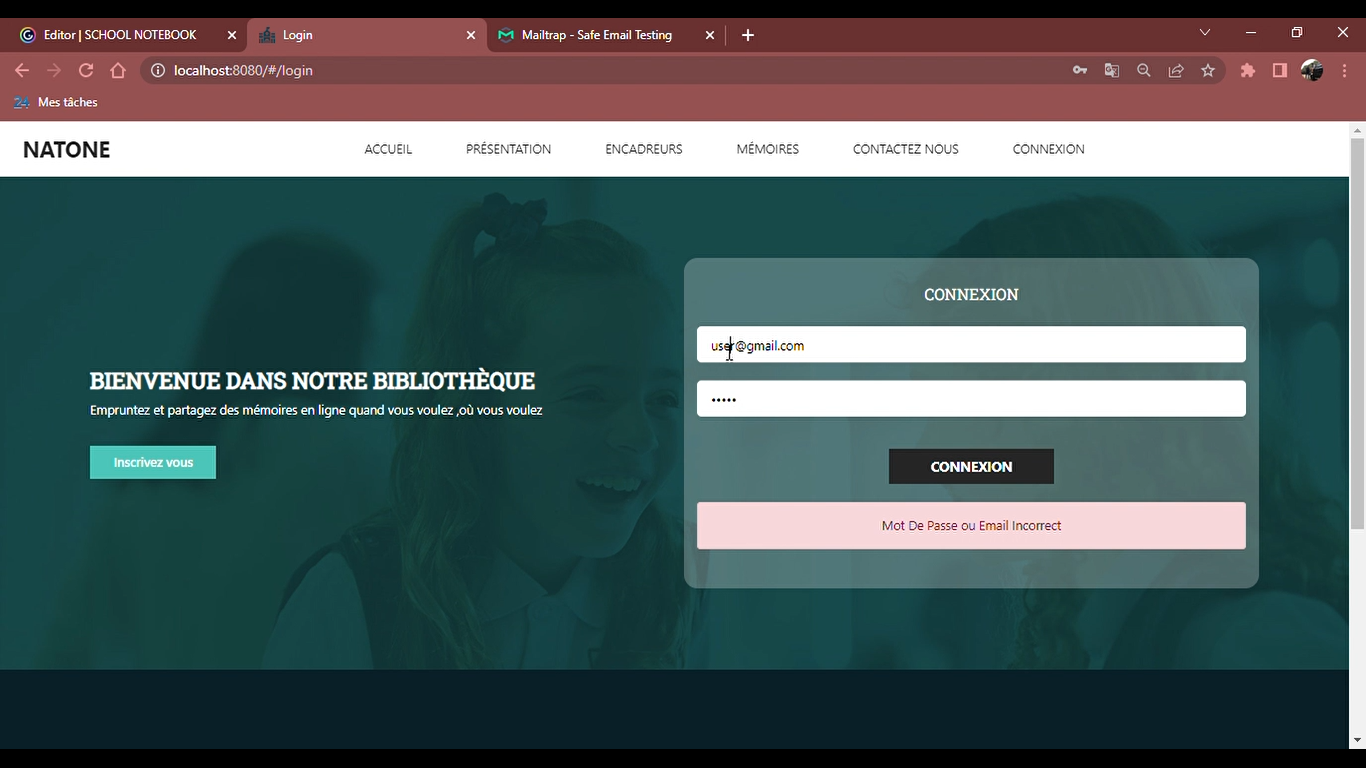Open Google Translate for this page
This screenshot has height=768, width=1366.
[1111, 70]
